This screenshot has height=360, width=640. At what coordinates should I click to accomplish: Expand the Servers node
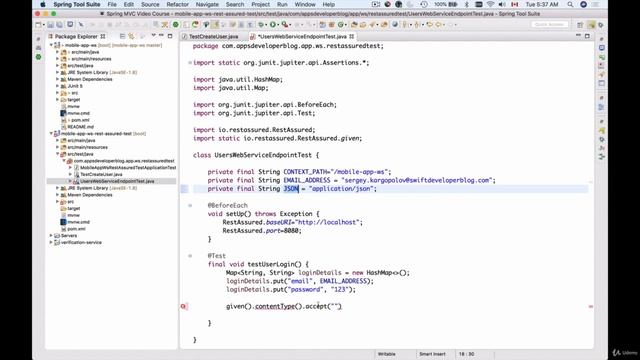pyautogui.click(x=51, y=236)
